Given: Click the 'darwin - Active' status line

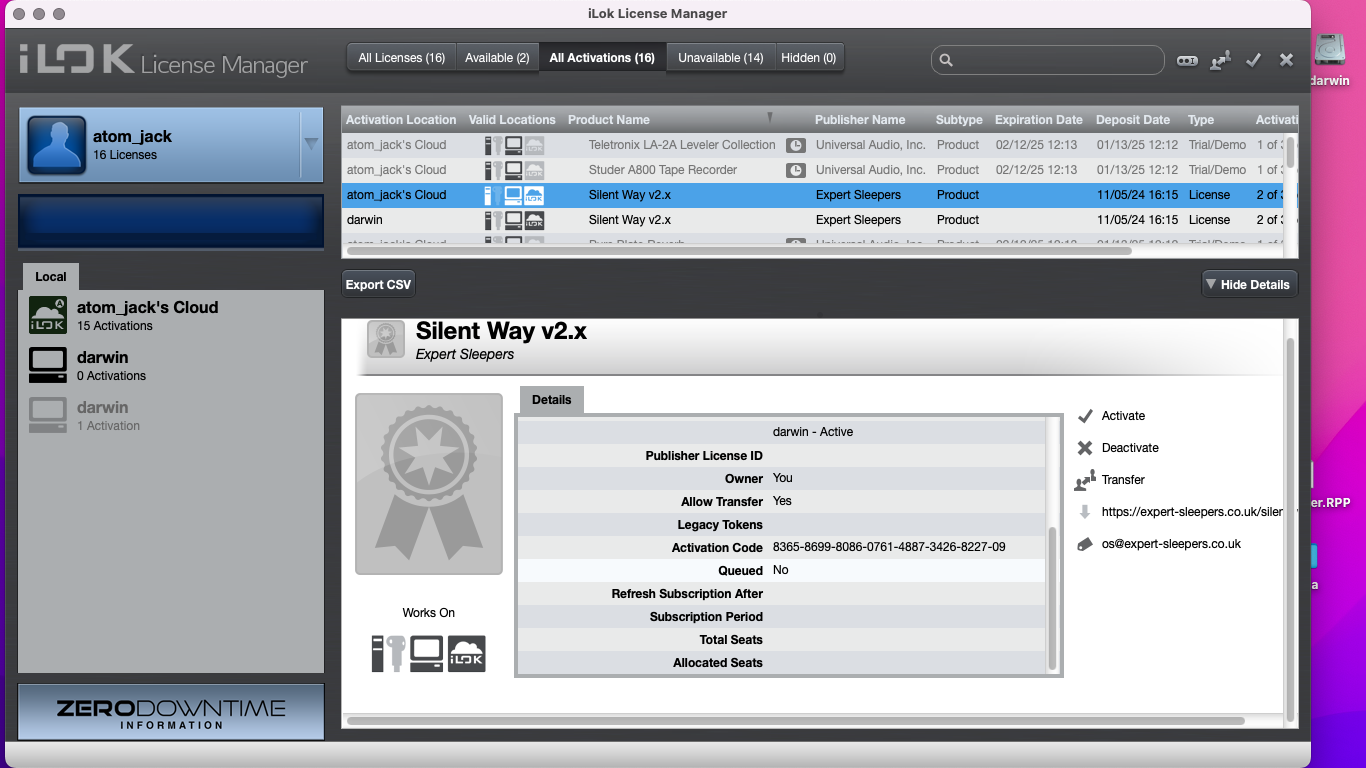Looking at the screenshot, I should (813, 432).
